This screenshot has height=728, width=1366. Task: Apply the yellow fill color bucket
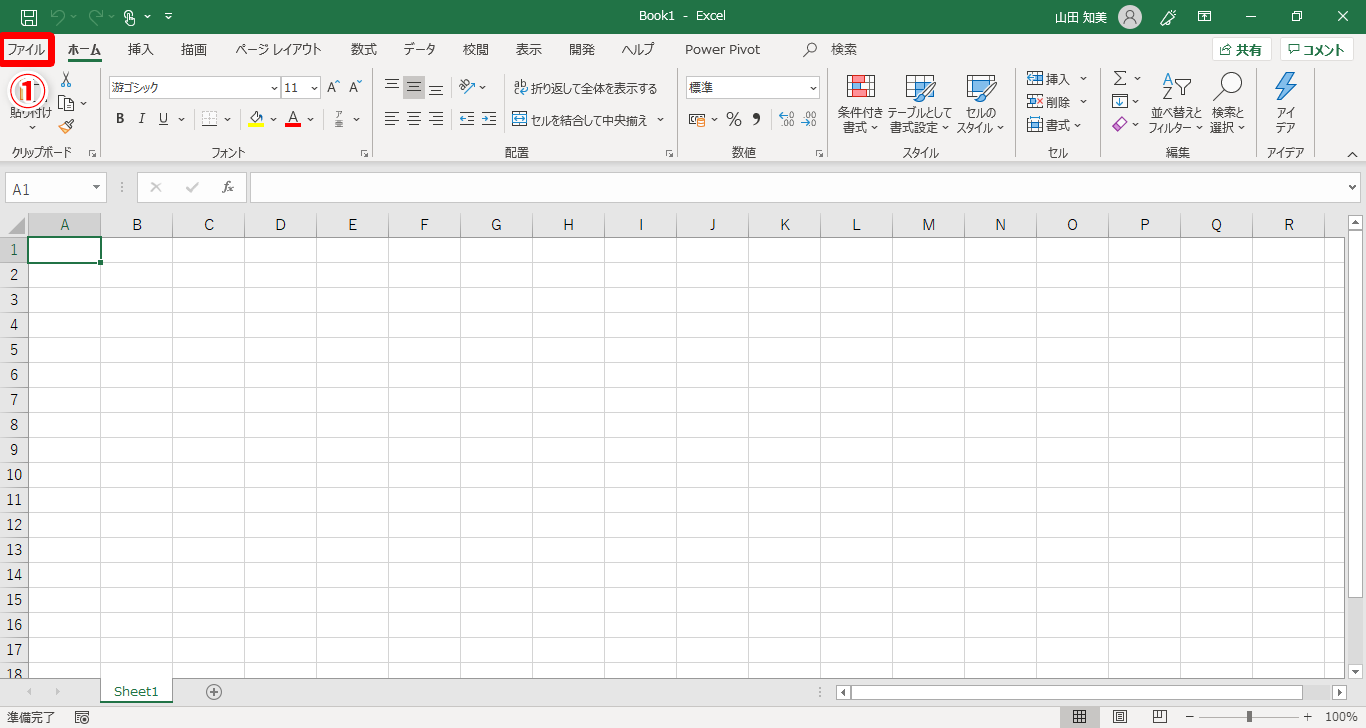[256, 119]
